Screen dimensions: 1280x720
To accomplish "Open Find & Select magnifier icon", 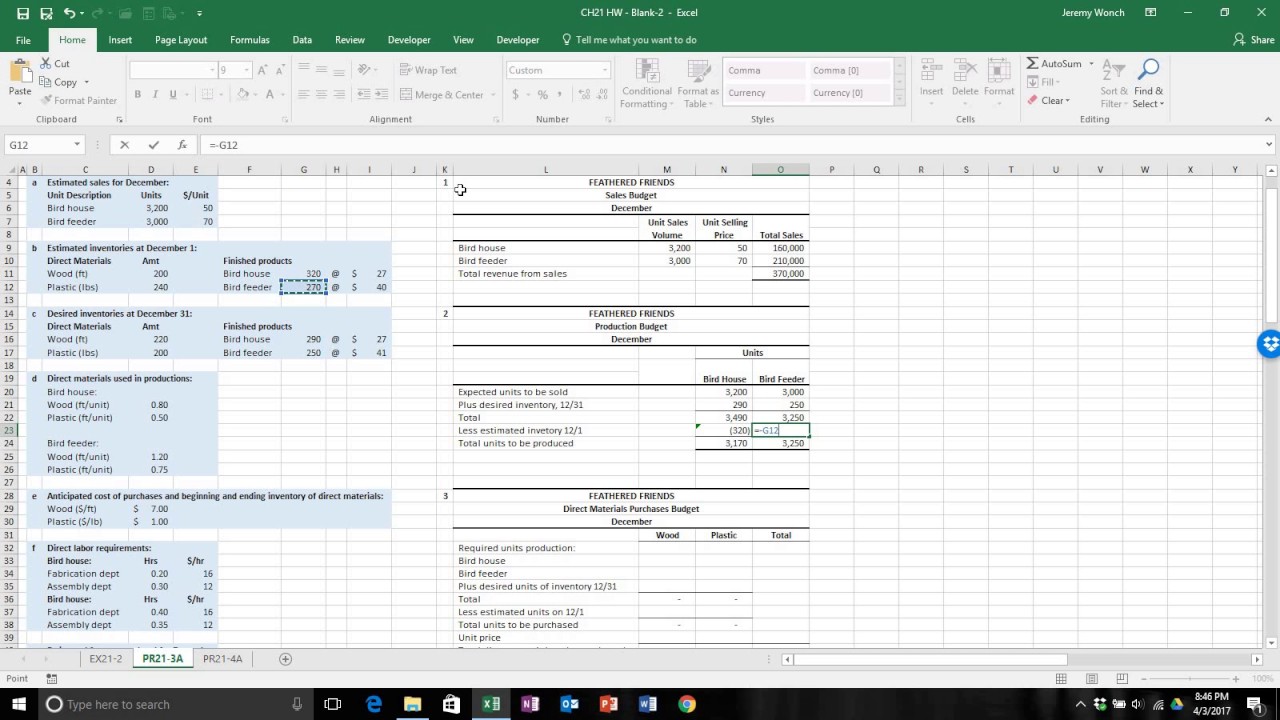I will coord(1148,69).
